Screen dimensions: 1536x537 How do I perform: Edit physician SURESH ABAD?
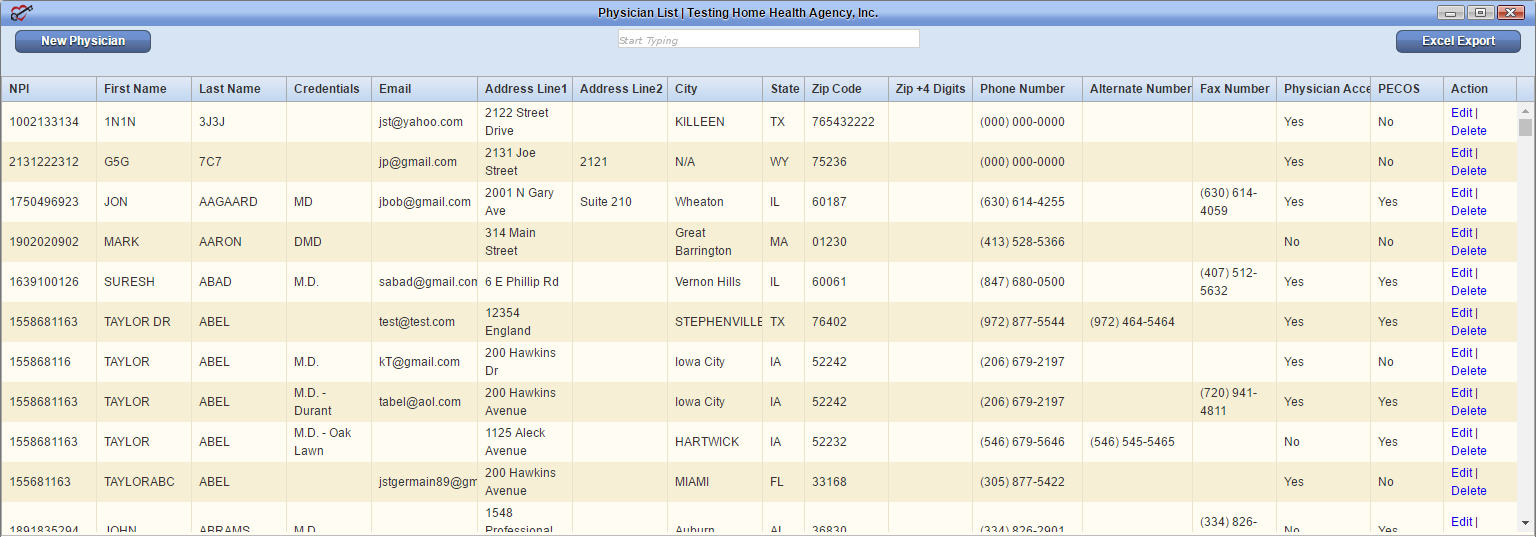(x=1461, y=273)
